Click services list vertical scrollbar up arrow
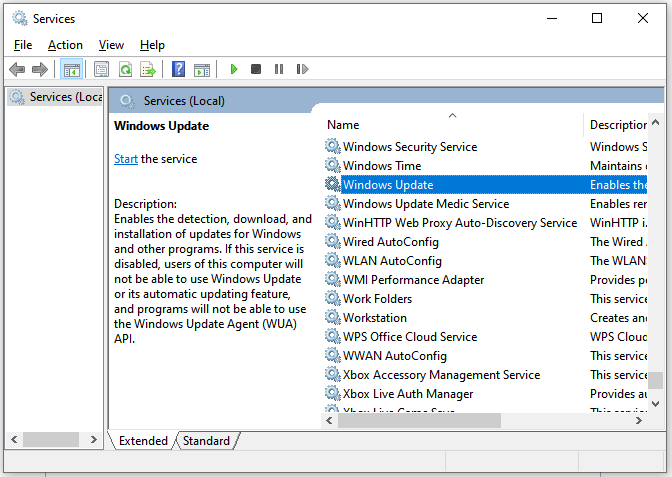 (x=655, y=123)
